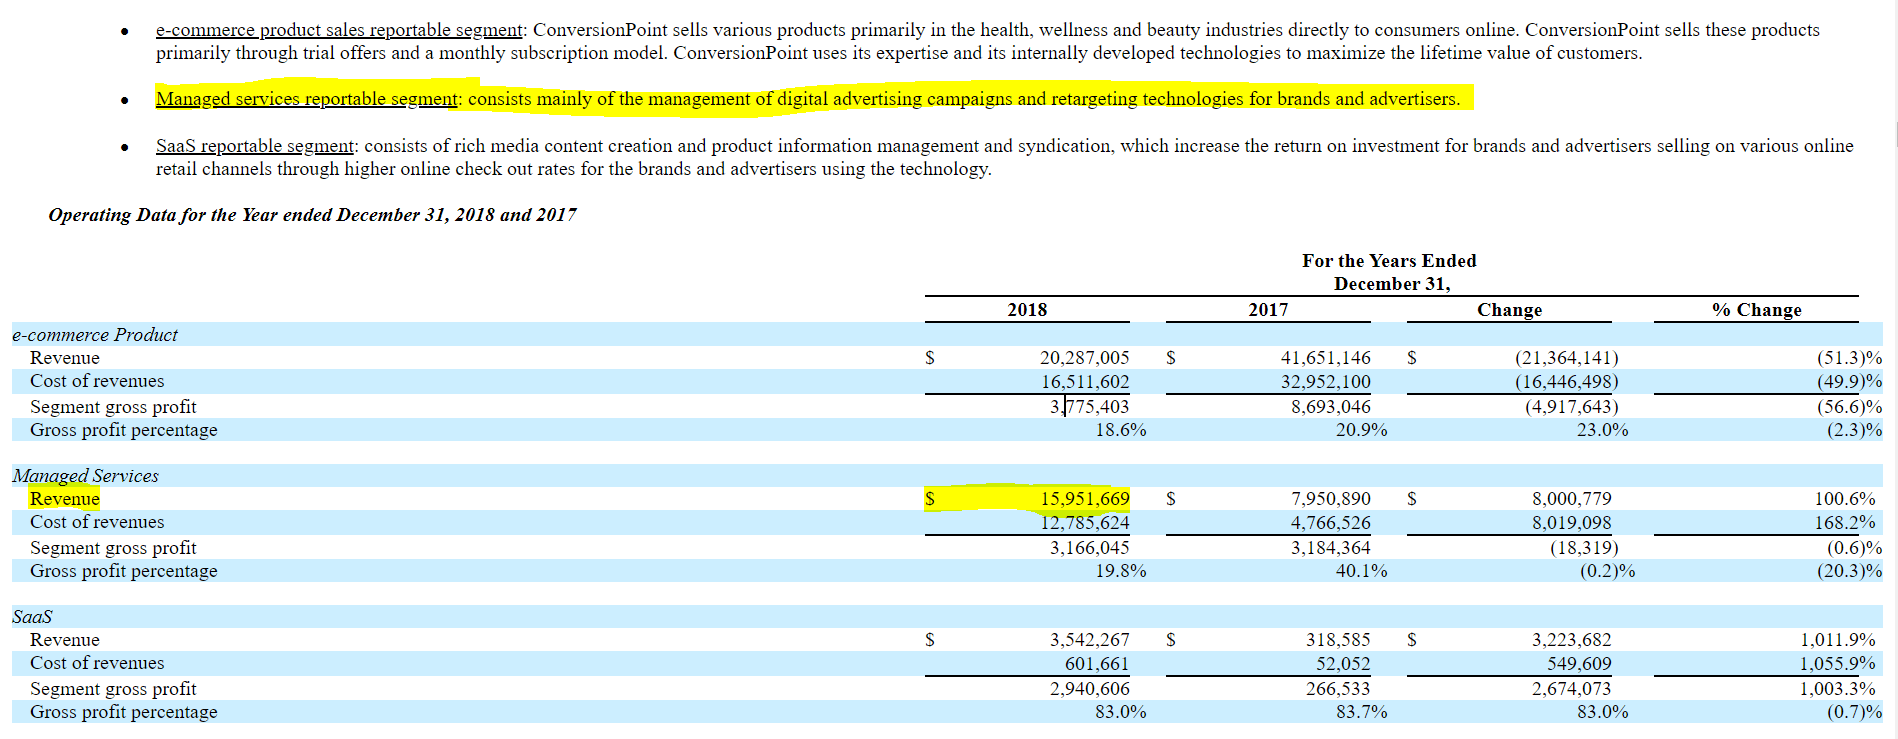This screenshot has width=1898, height=739.
Task: Click Managed Services 2017 revenue 7,950,890
Action: click(x=1330, y=499)
